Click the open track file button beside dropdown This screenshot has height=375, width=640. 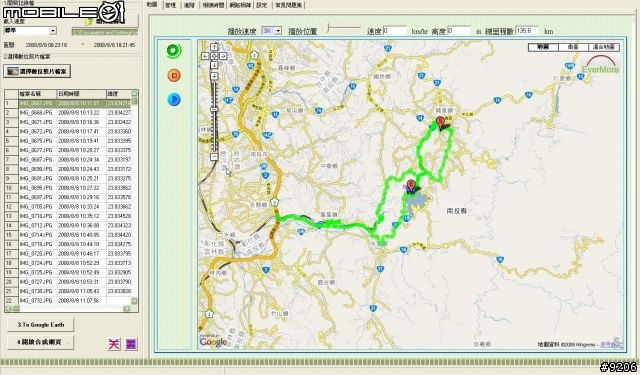pyautogui.click(x=105, y=21)
